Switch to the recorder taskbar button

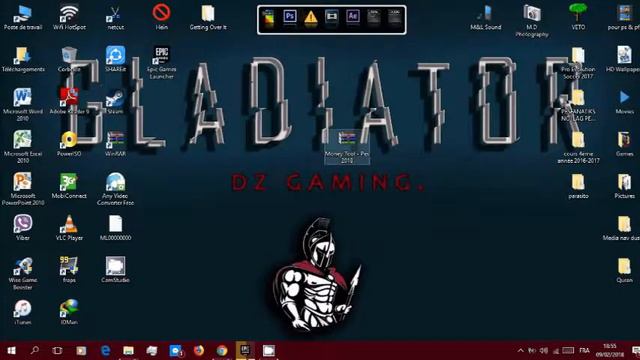(269, 350)
